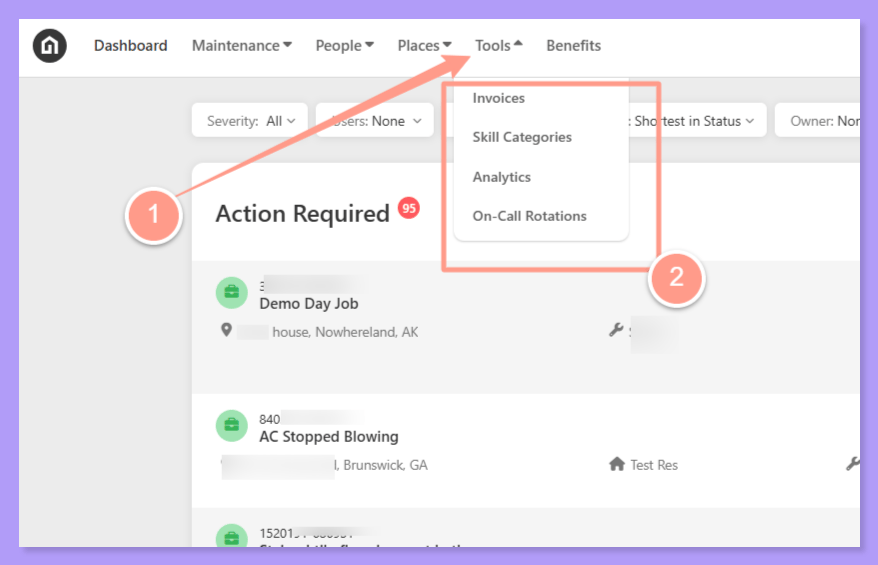The height and width of the screenshot is (565, 878).
Task: Open the Shortest in Status sort dropdown
Action: pyautogui.click(x=694, y=120)
